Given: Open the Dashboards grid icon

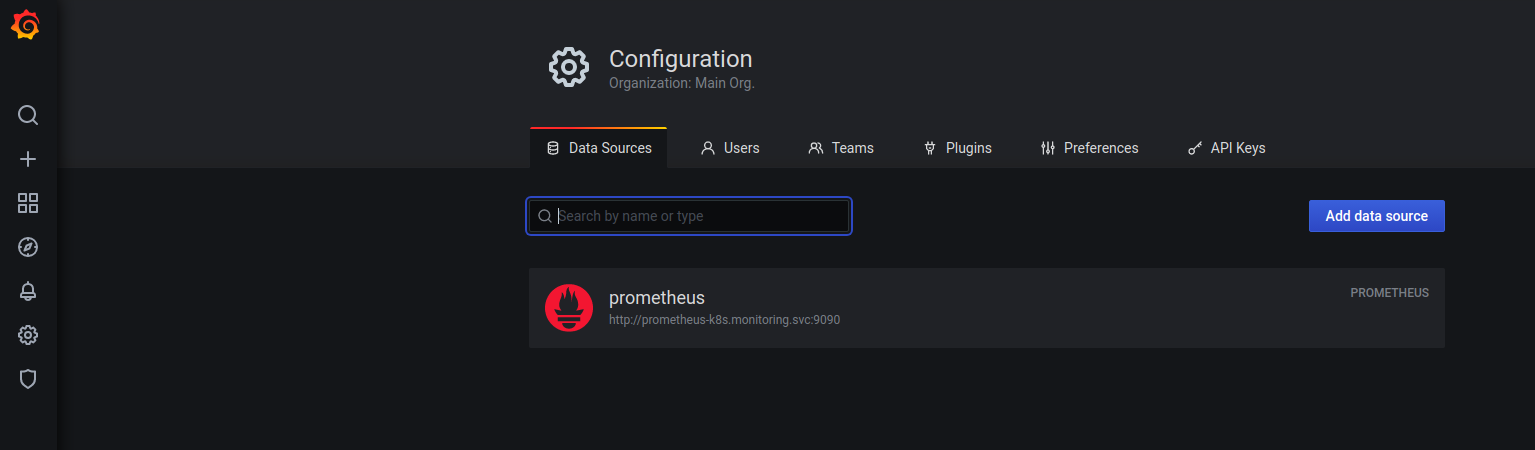Looking at the screenshot, I should [28, 203].
